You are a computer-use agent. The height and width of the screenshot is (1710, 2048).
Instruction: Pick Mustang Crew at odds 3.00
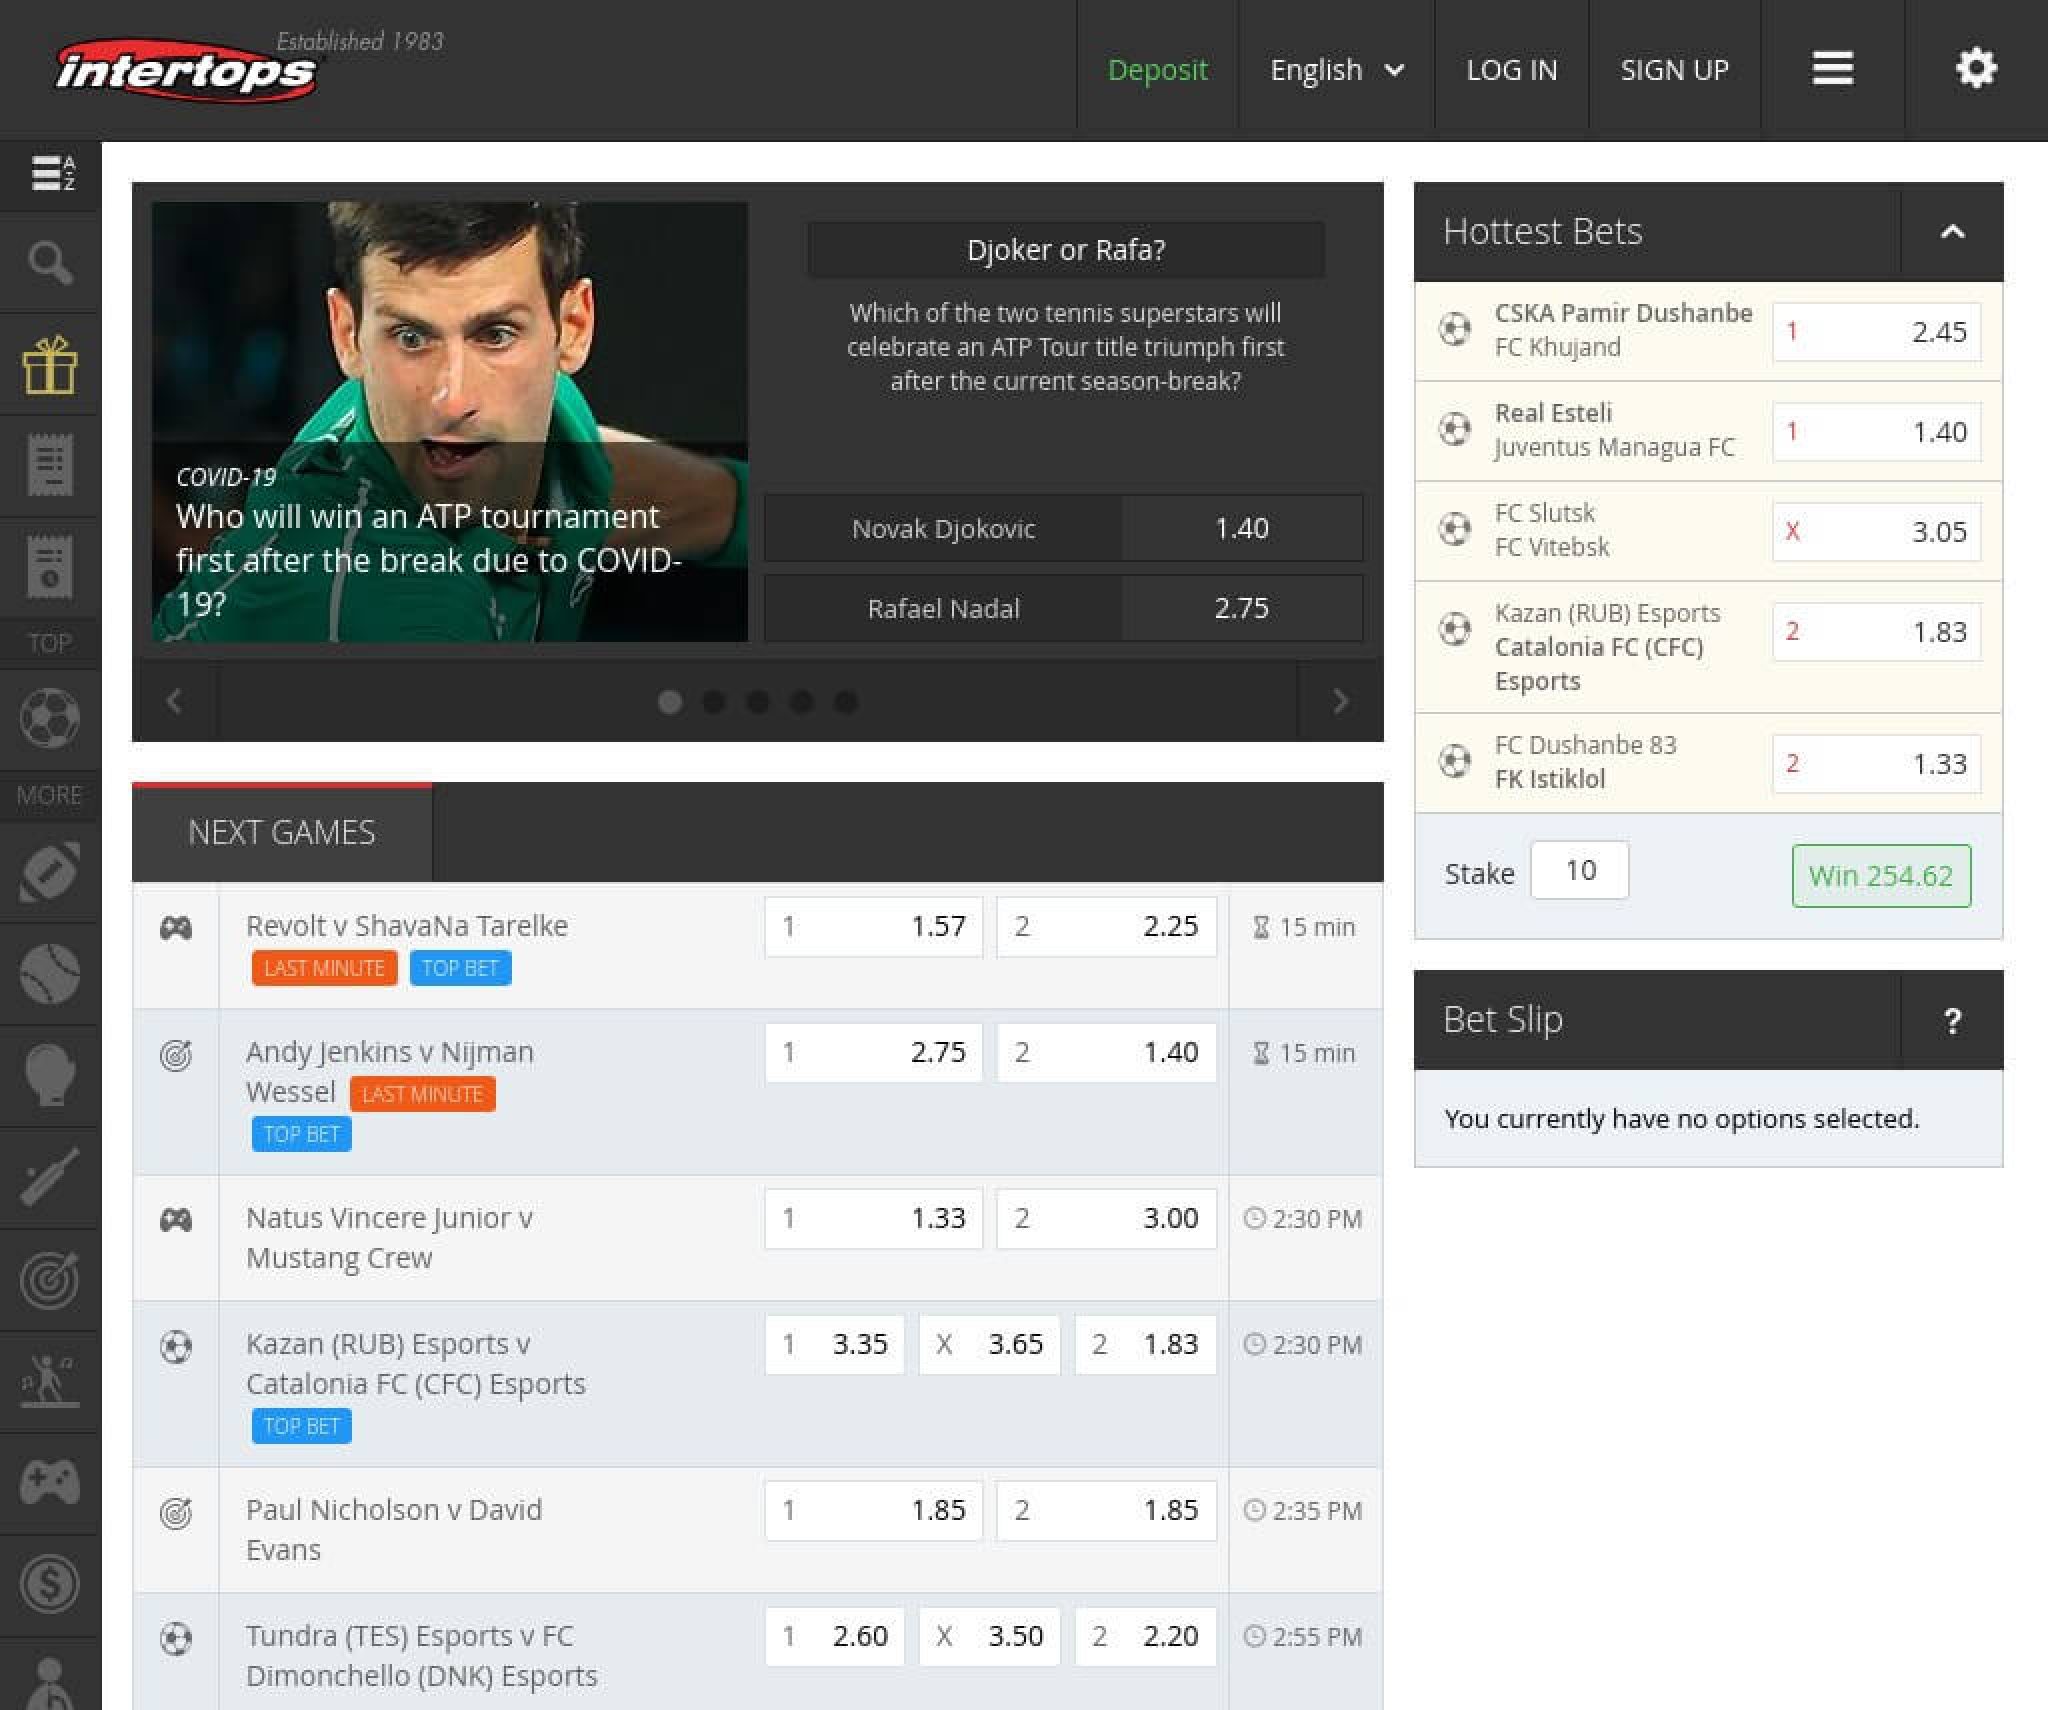(1107, 1219)
